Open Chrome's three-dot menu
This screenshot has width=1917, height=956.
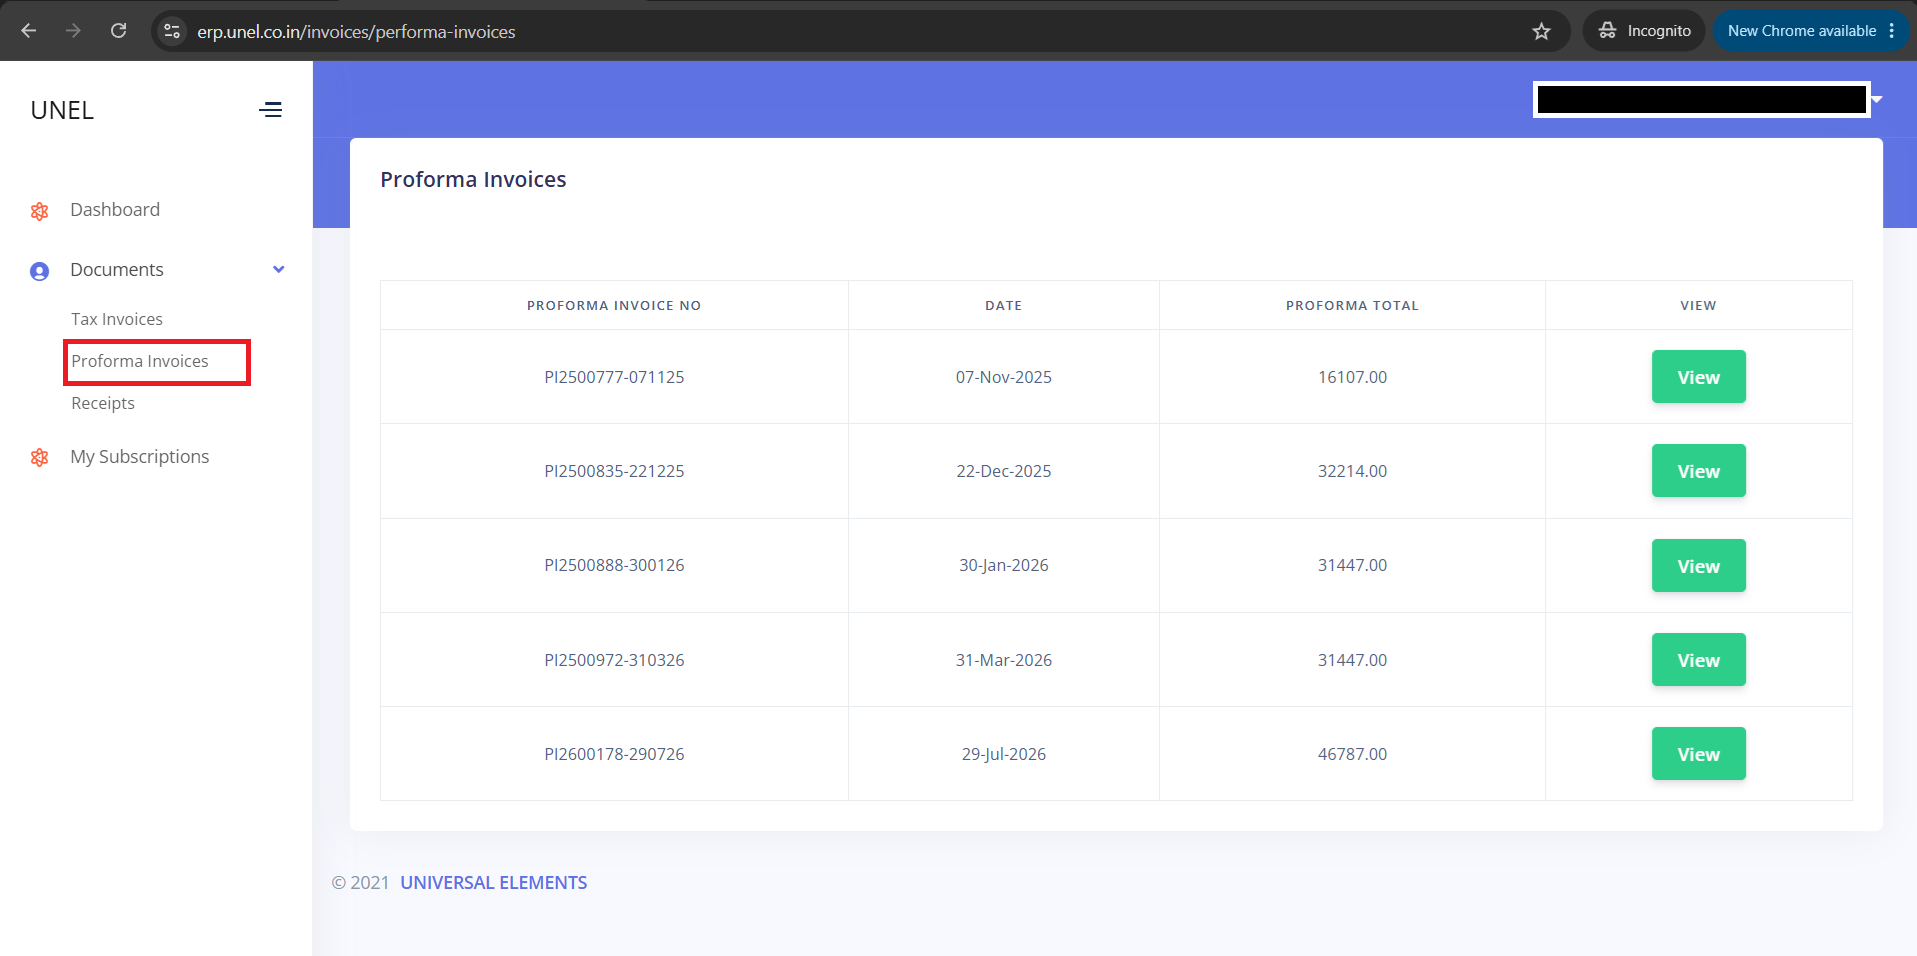[1892, 31]
